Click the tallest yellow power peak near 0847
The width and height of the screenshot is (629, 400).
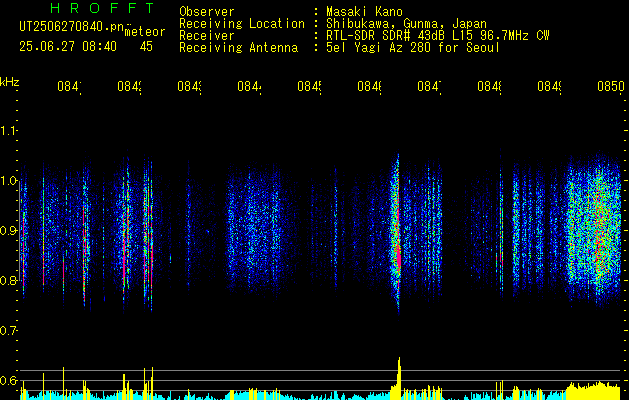tap(399, 377)
